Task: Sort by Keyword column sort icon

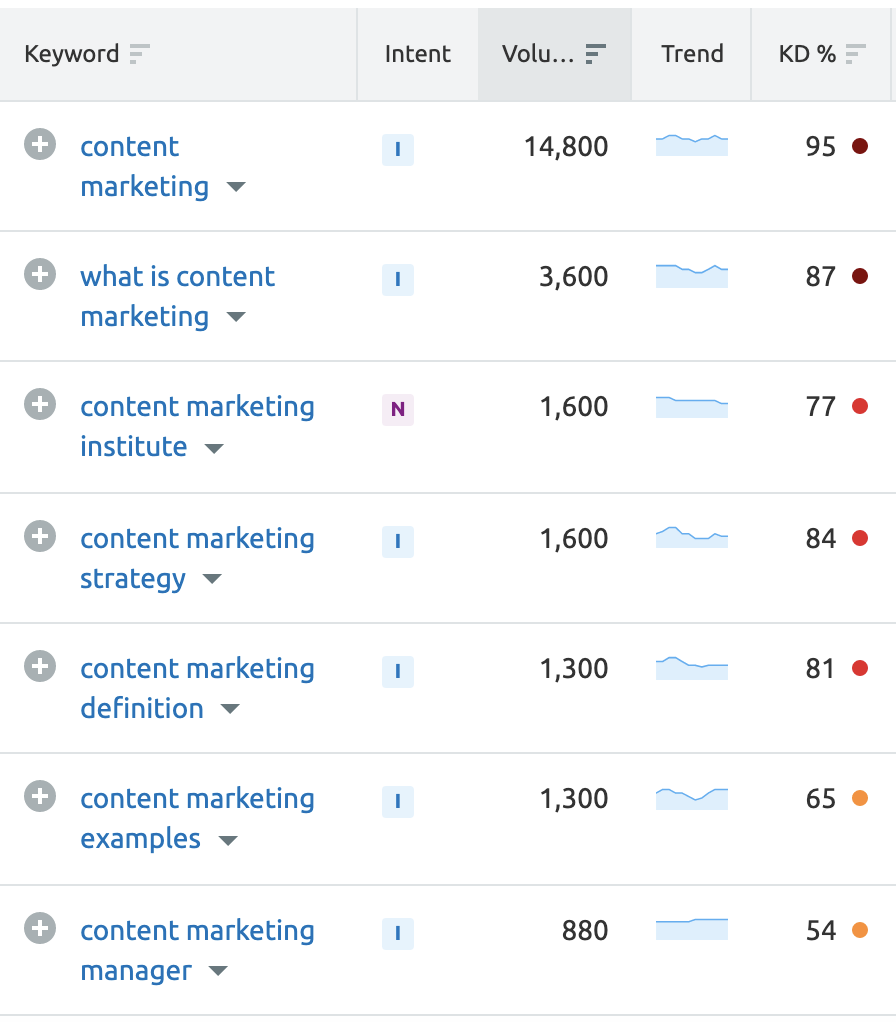Action: pyautogui.click(x=139, y=53)
